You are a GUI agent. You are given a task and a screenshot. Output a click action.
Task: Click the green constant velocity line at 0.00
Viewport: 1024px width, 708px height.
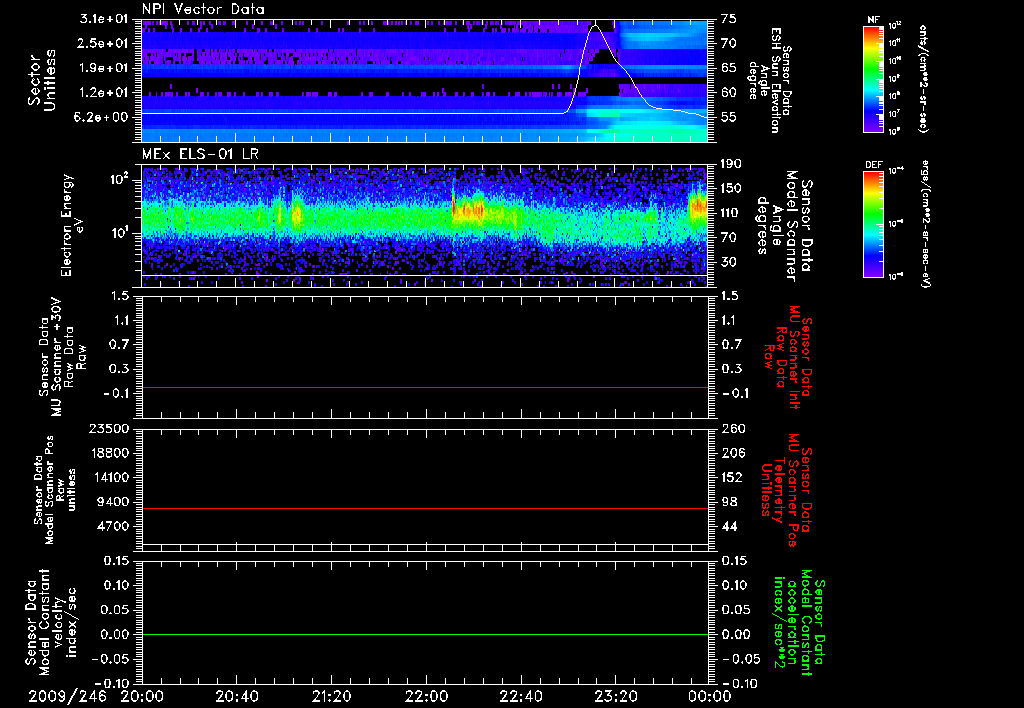click(425, 634)
